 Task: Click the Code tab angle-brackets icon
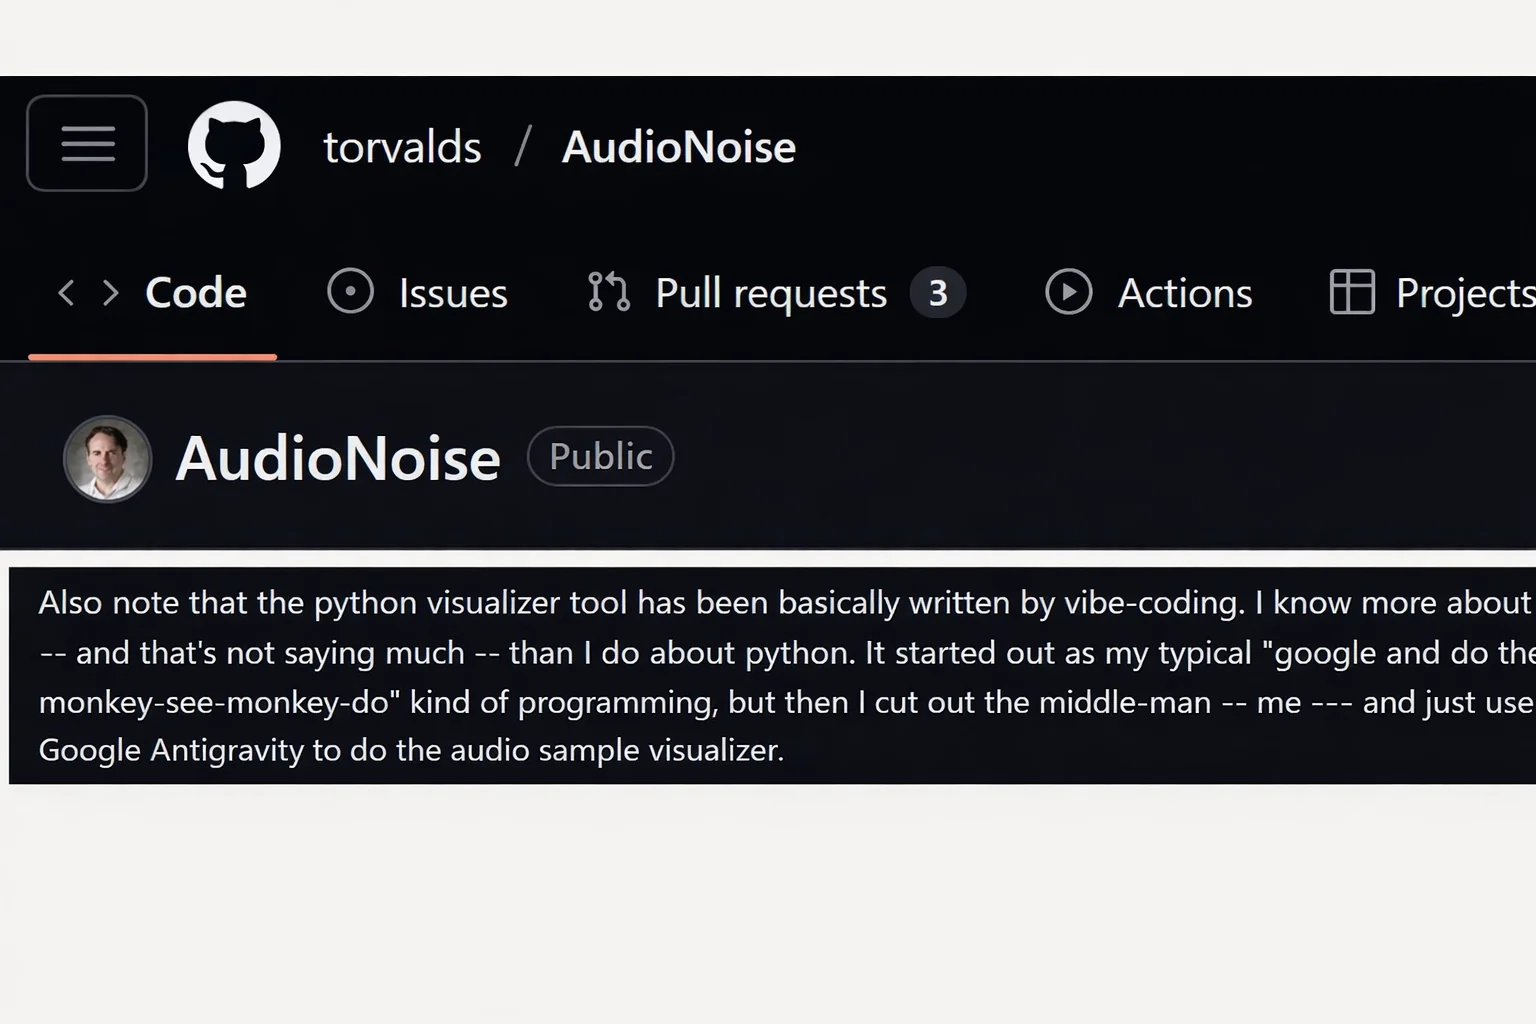[88, 293]
